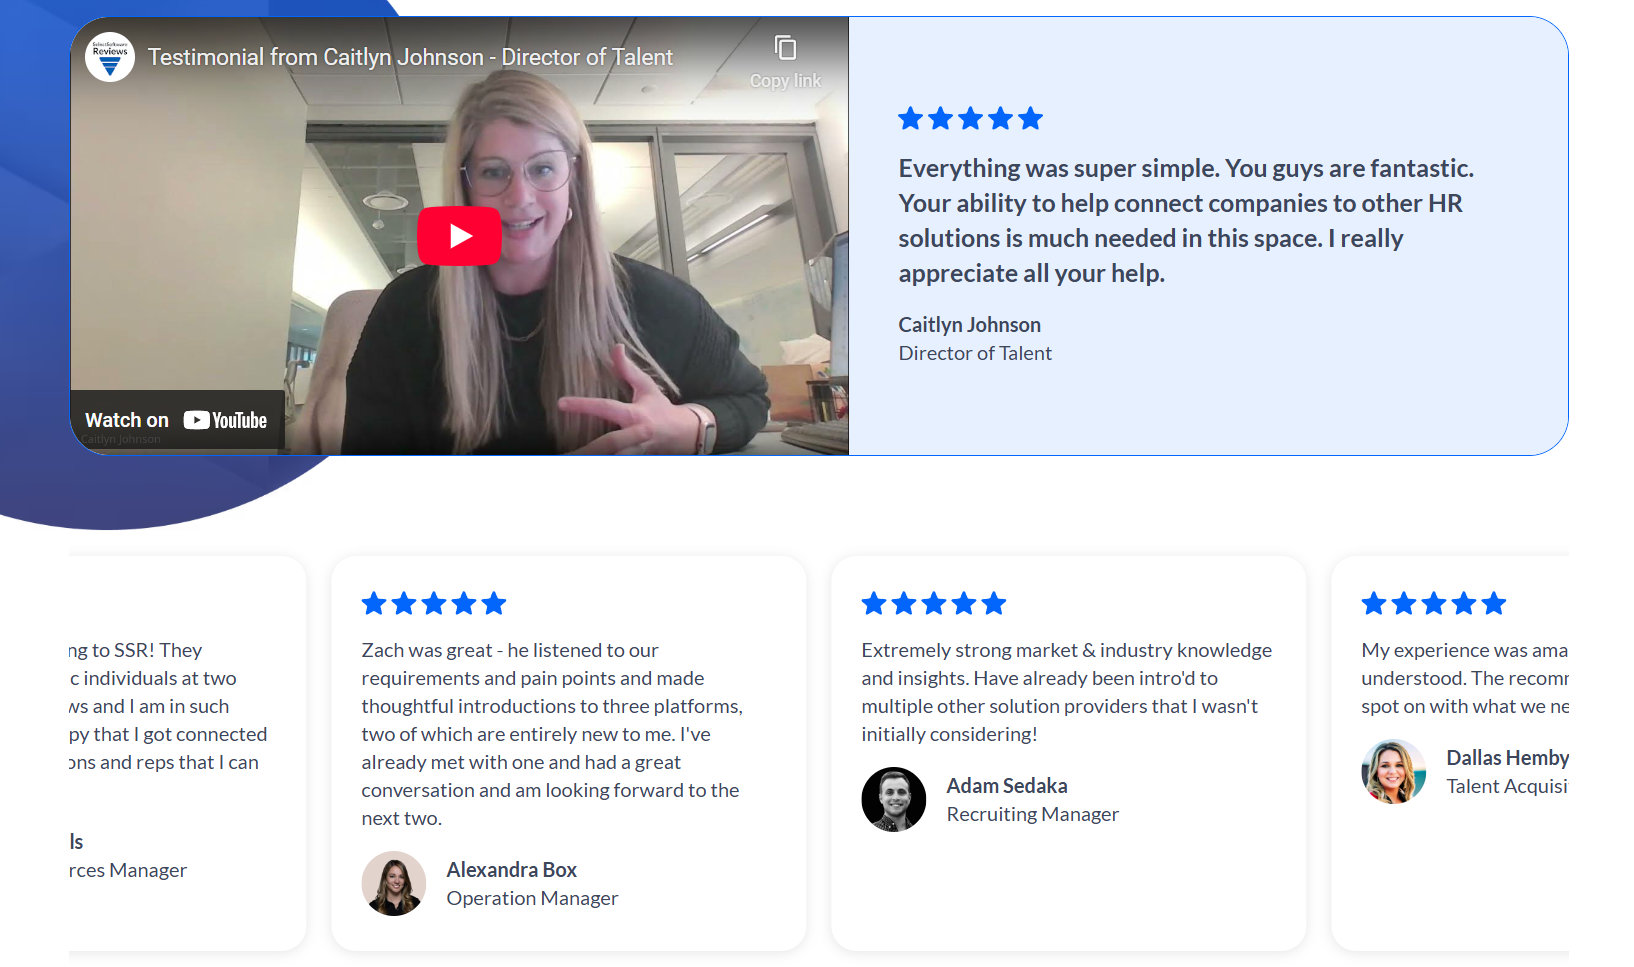Click the Watch on YouTube button
This screenshot has height=967, width=1634.
pos(177,420)
